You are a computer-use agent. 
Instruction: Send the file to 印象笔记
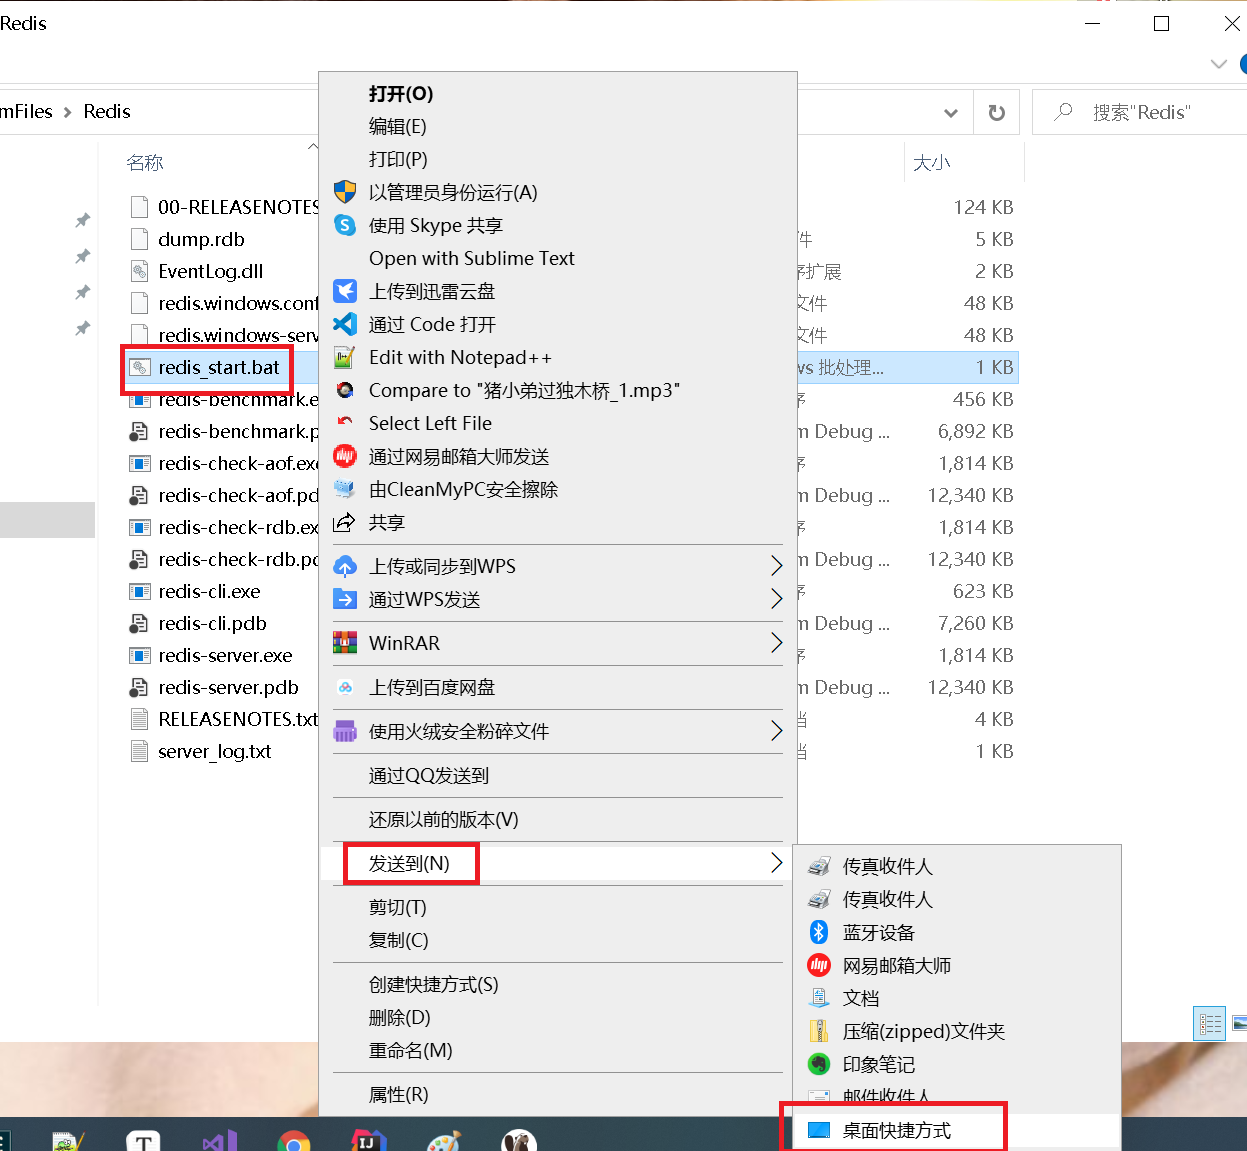point(877,1064)
